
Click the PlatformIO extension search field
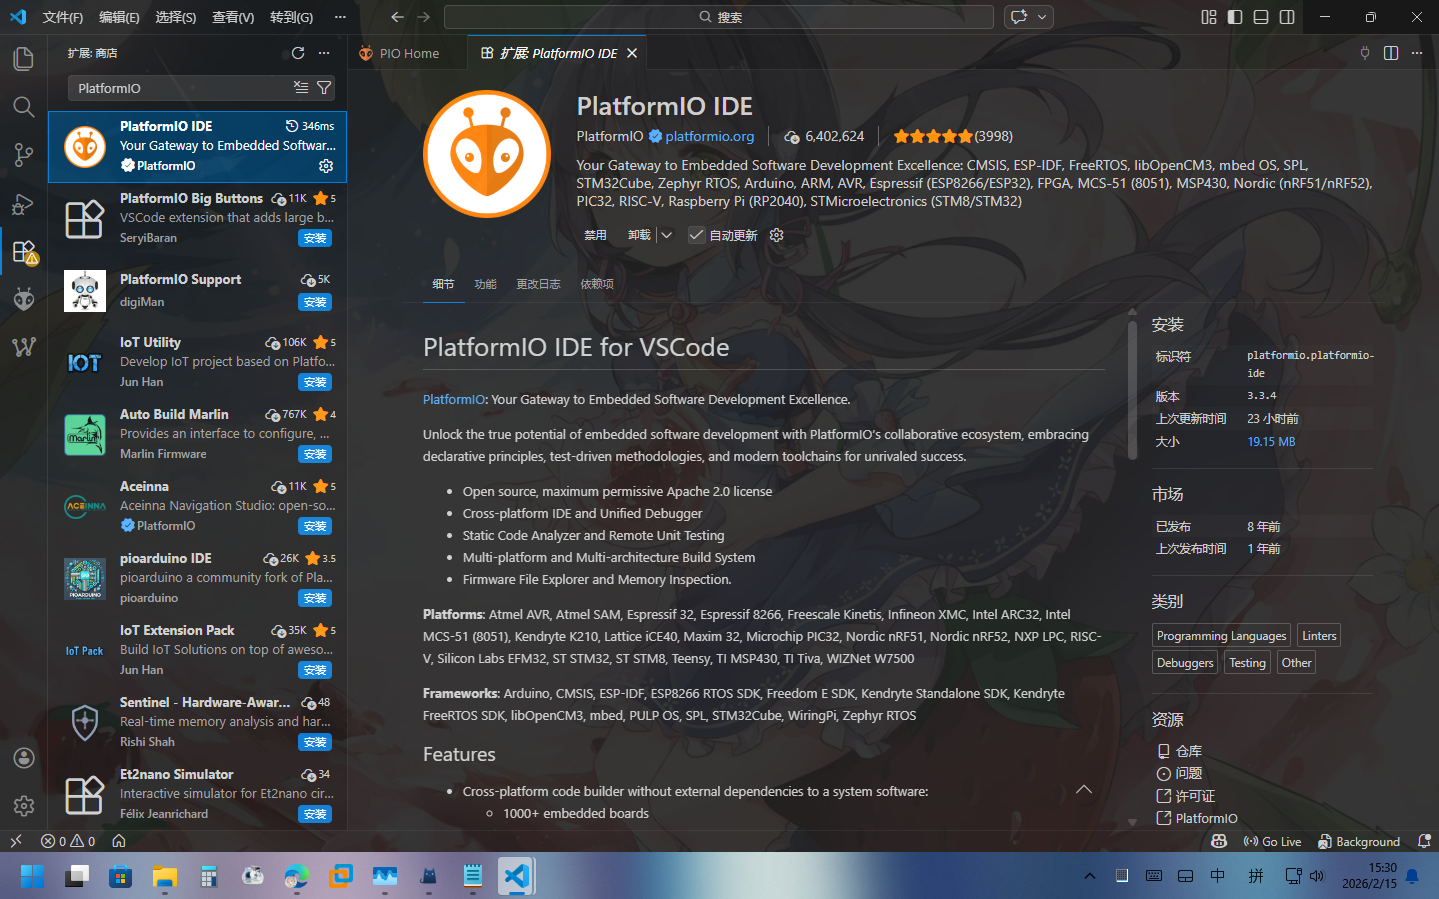tap(180, 88)
